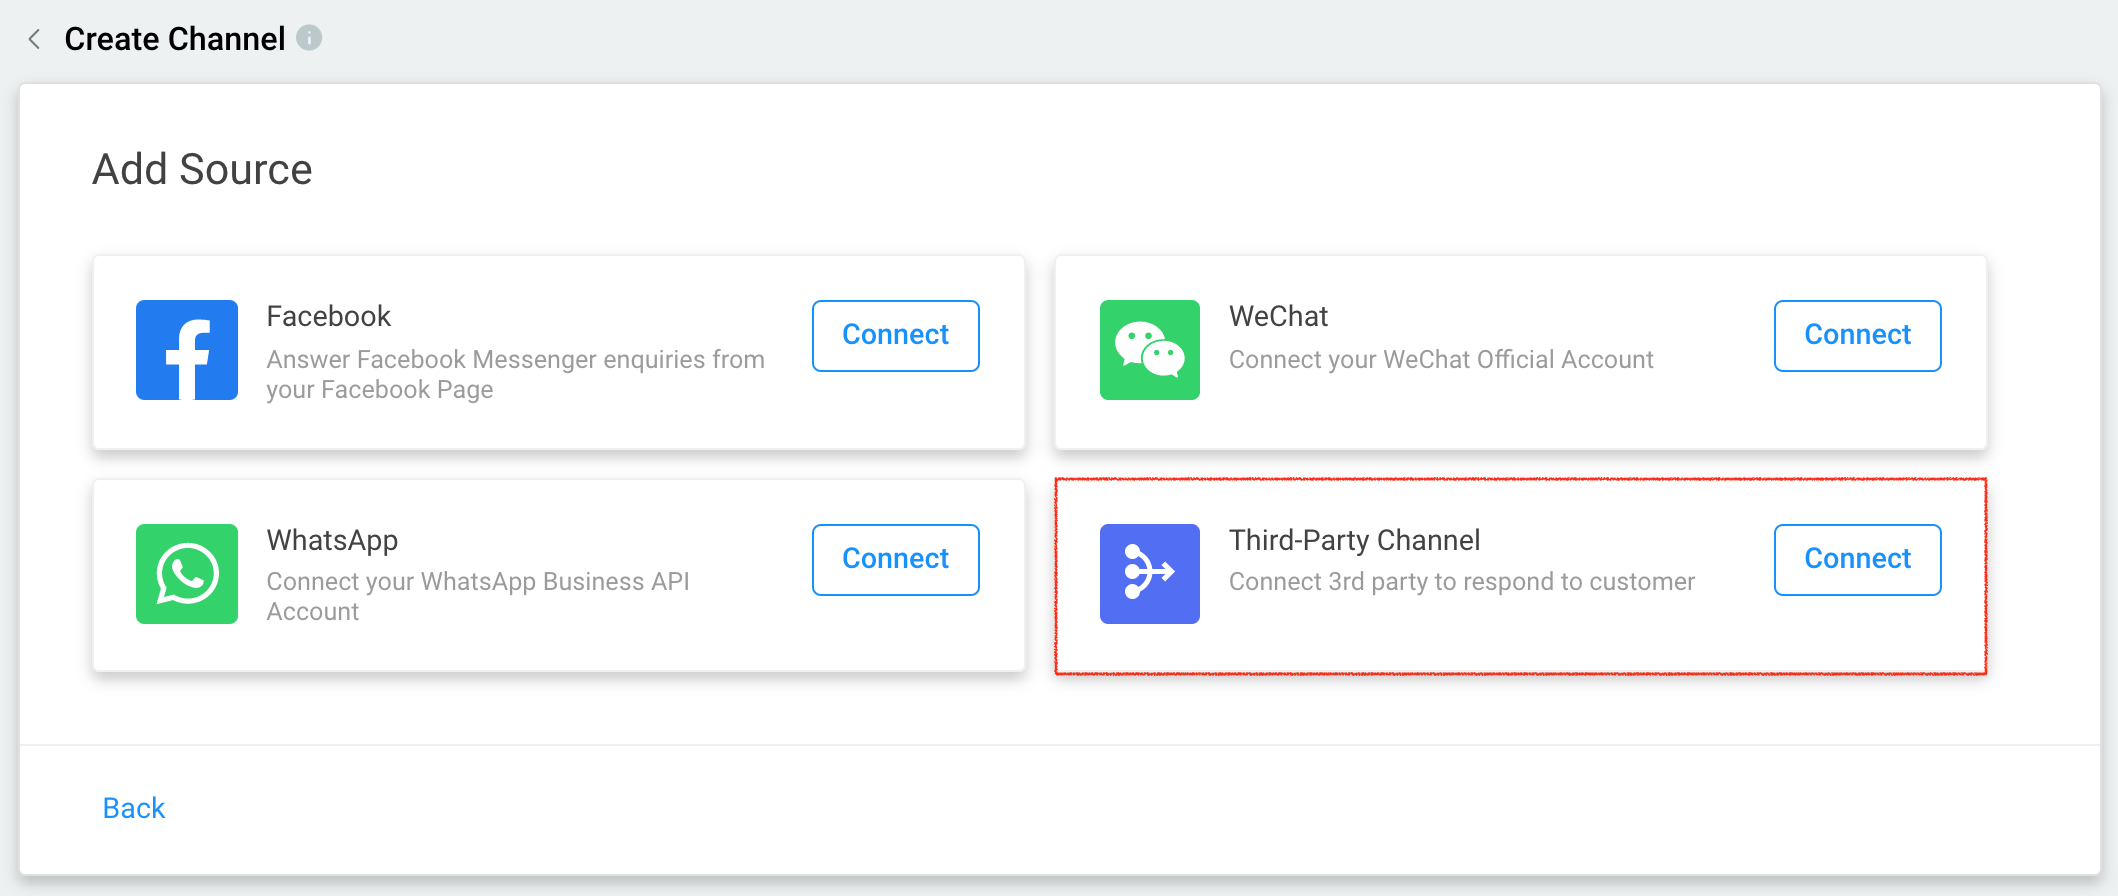
Task: Click the Facebook logo icon
Action: [x=187, y=350]
